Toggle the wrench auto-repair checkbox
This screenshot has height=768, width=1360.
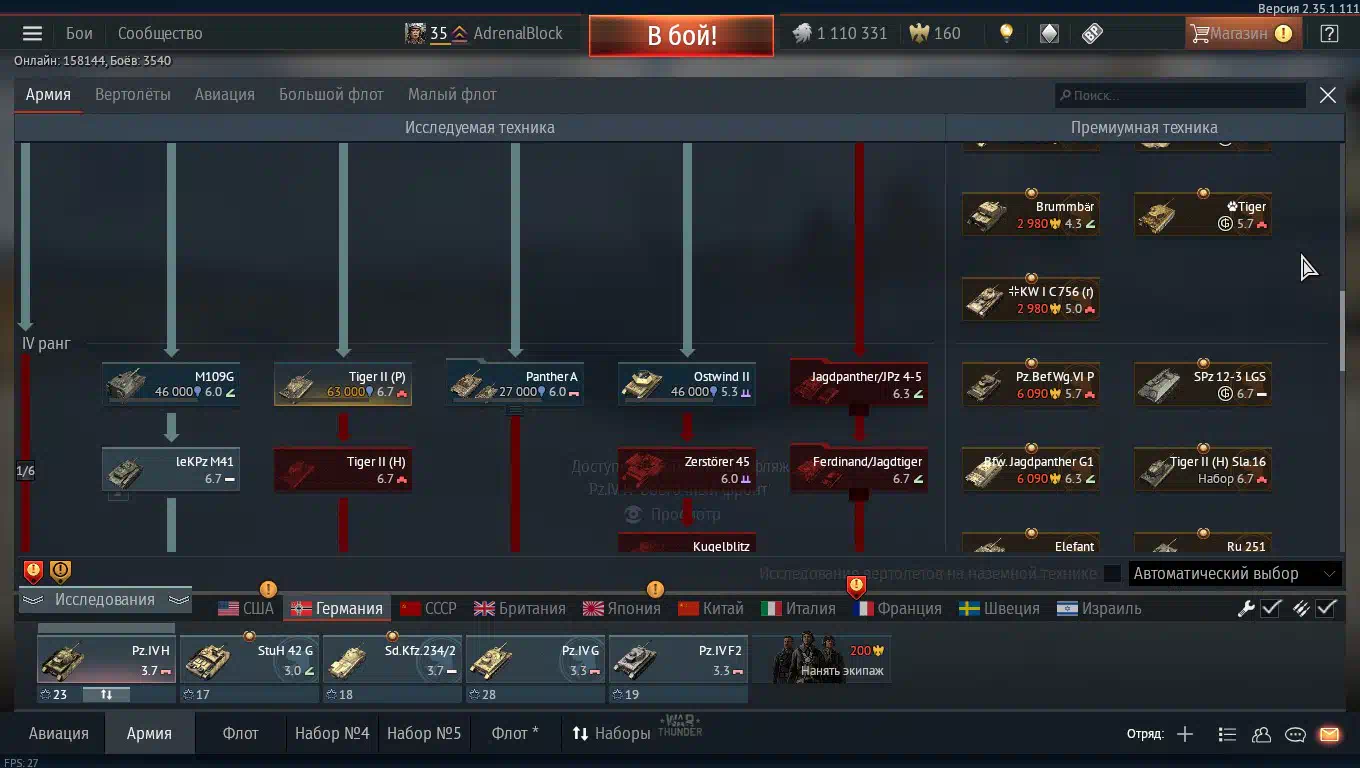click(x=1271, y=608)
